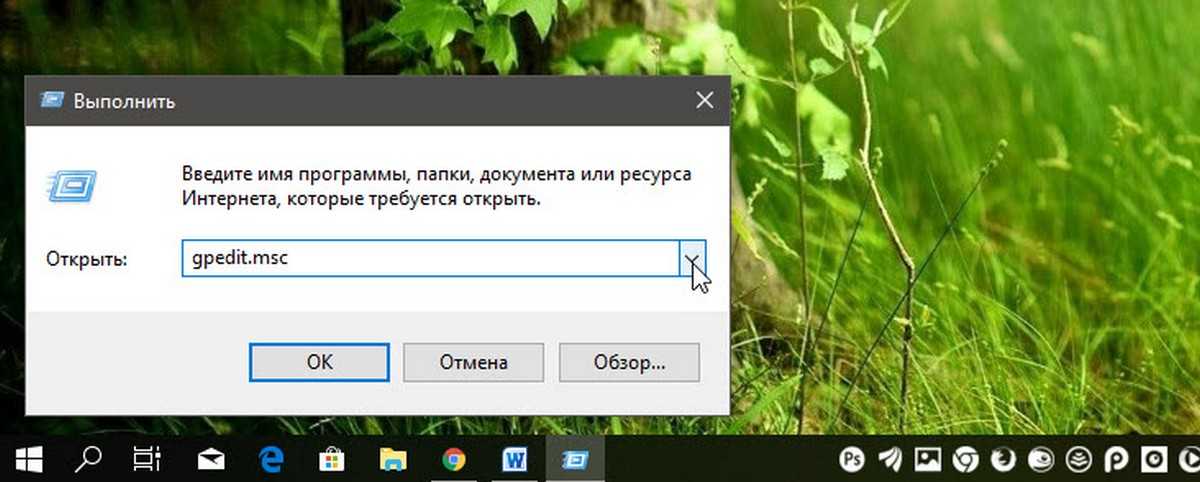Screen dimensions: 1200x482
Task: Click the white Firefox icon on right
Action: coord(1003,460)
